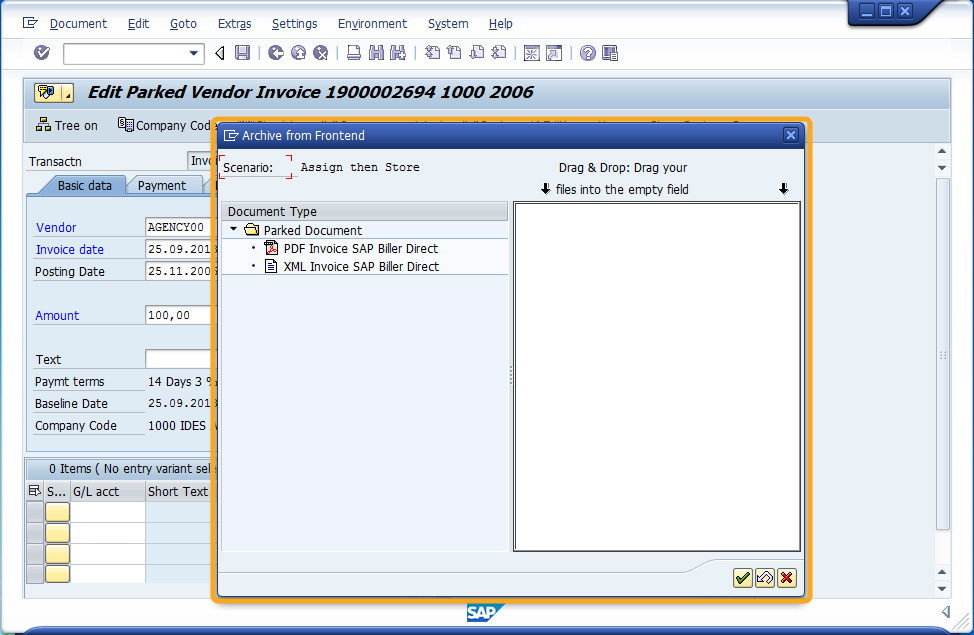Click the green Enter checkmark in the toolbar
The height and width of the screenshot is (635, 974).
(x=42, y=53)
